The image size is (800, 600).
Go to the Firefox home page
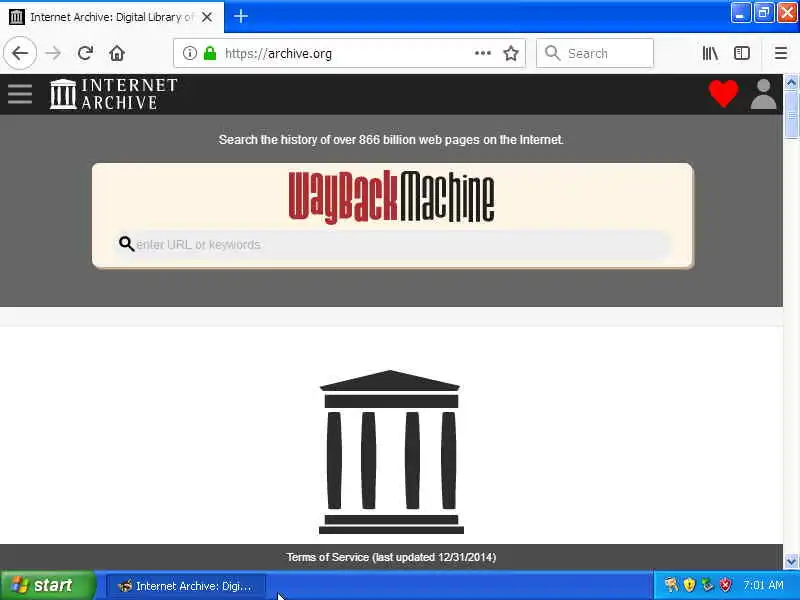pos(117,53)
